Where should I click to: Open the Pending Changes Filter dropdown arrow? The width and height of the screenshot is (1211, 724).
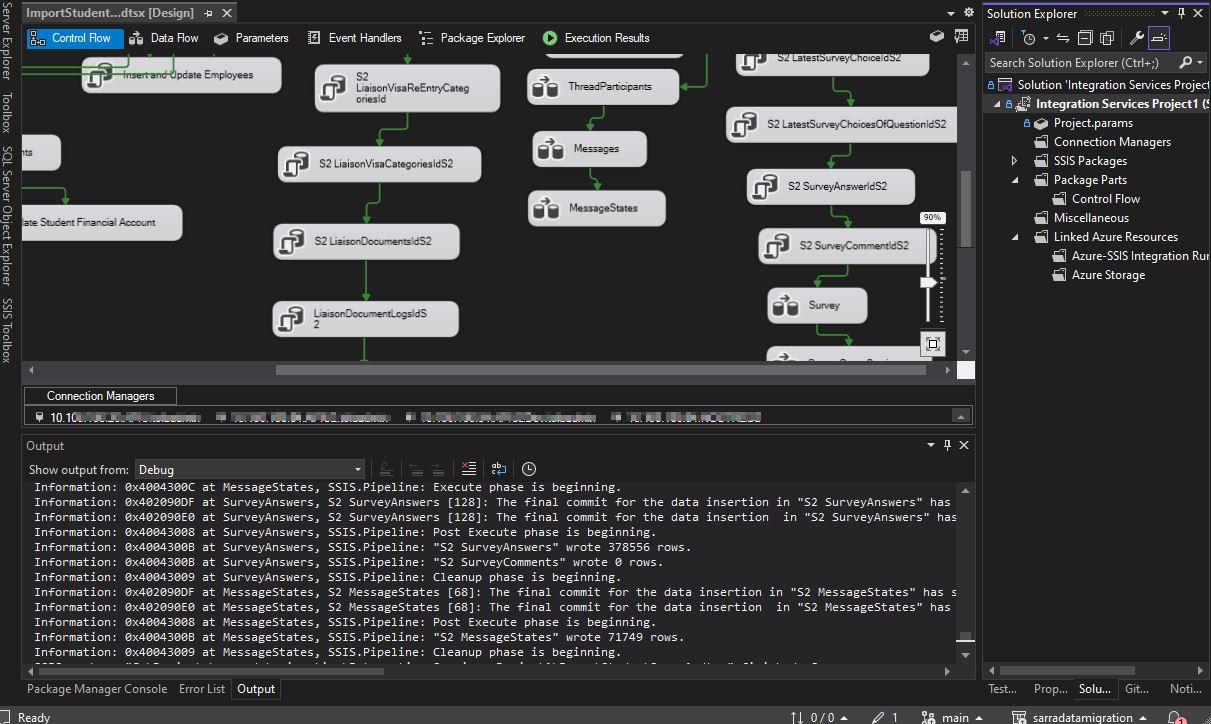(1045, 38)
